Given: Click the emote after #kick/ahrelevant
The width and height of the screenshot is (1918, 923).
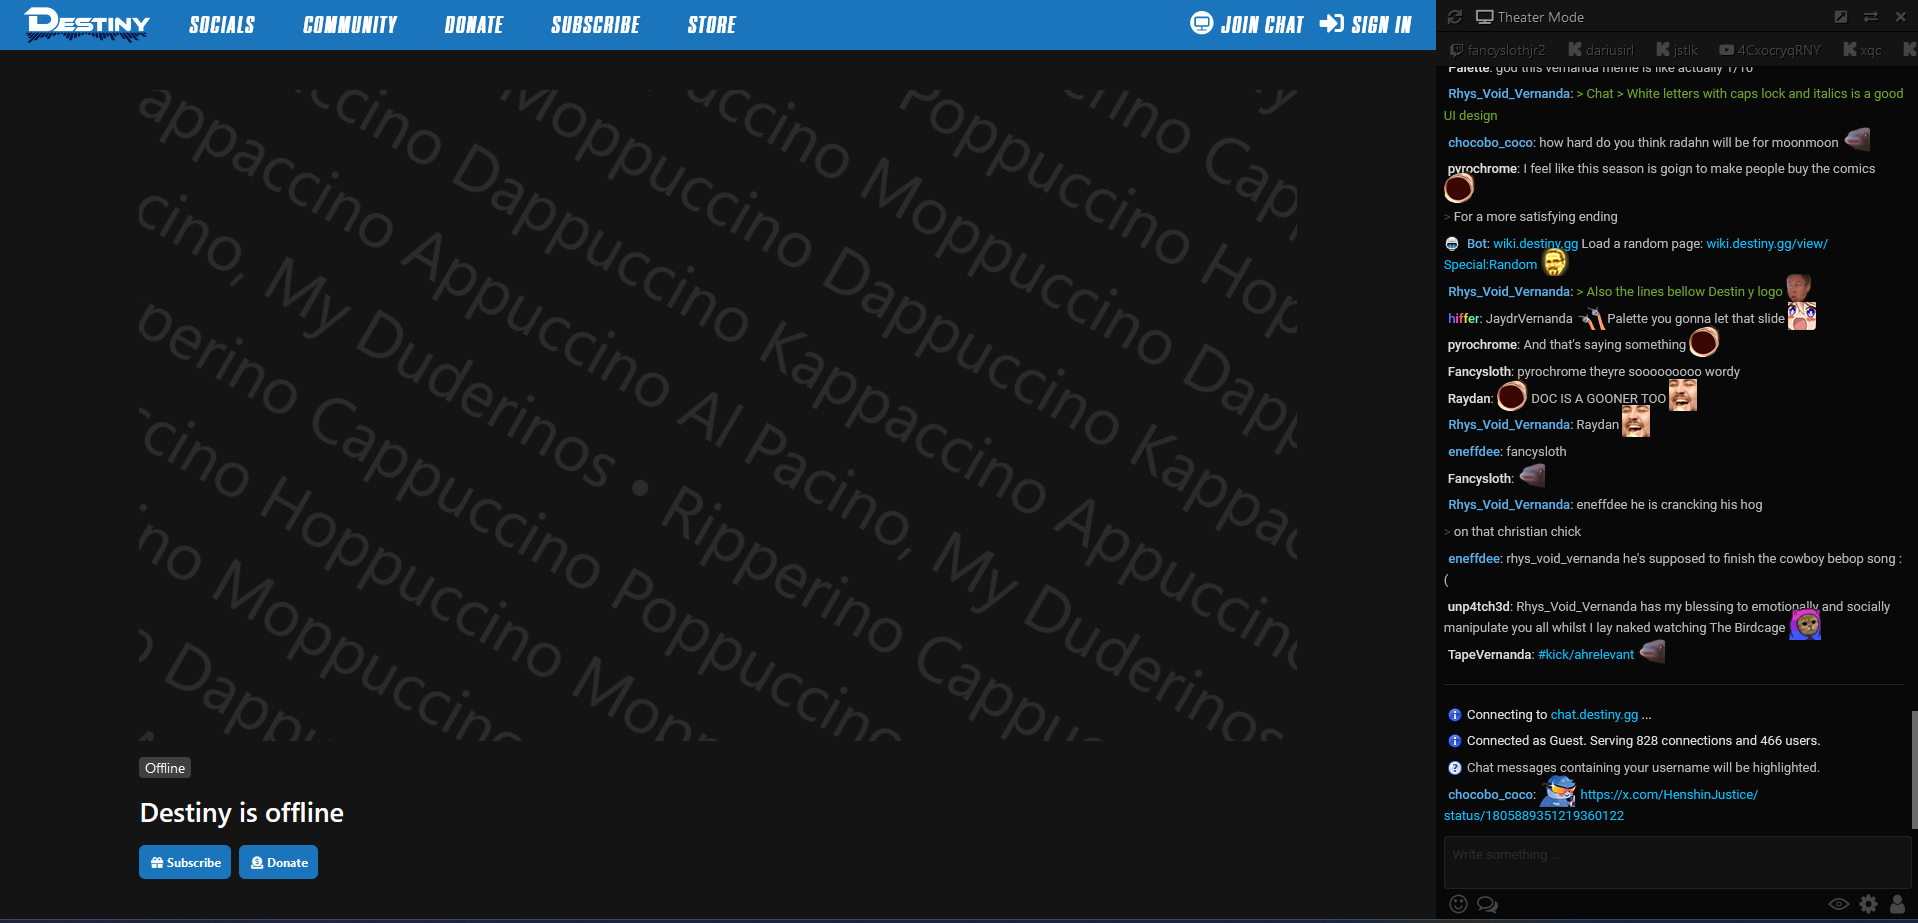Looking at the screenshot, I should [x=1652, y=652].
